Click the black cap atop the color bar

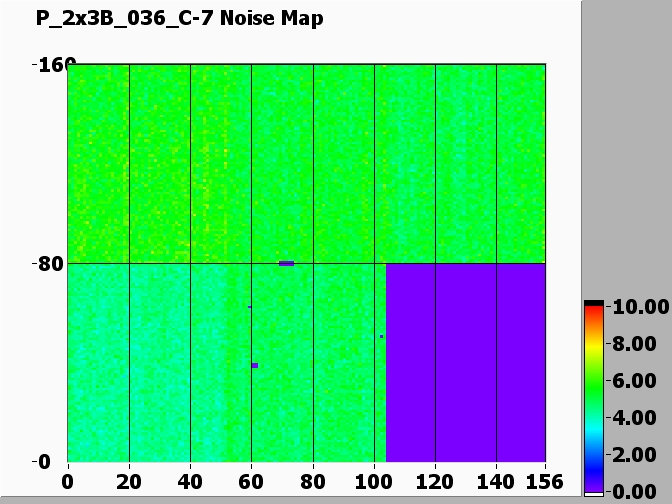(x=594, y=303)
